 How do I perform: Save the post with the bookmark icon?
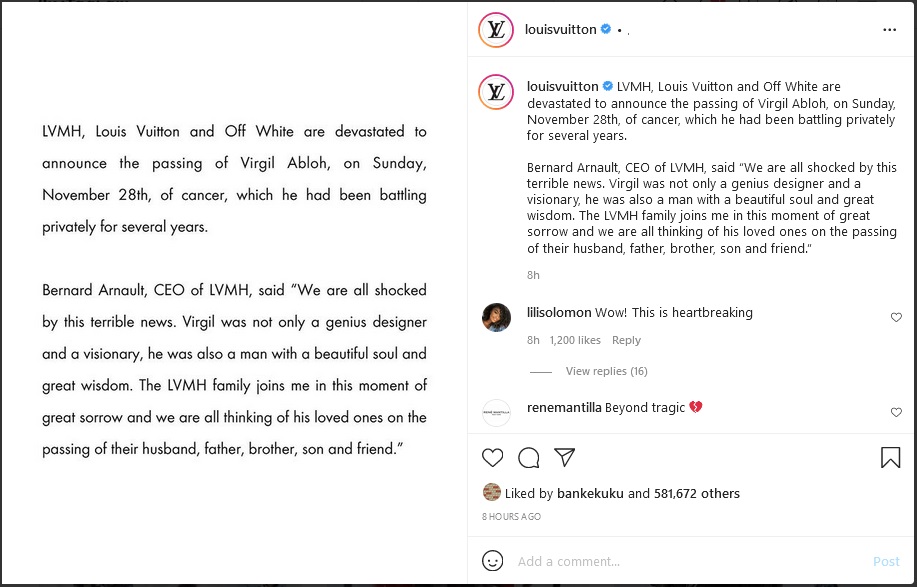point(890,458)
